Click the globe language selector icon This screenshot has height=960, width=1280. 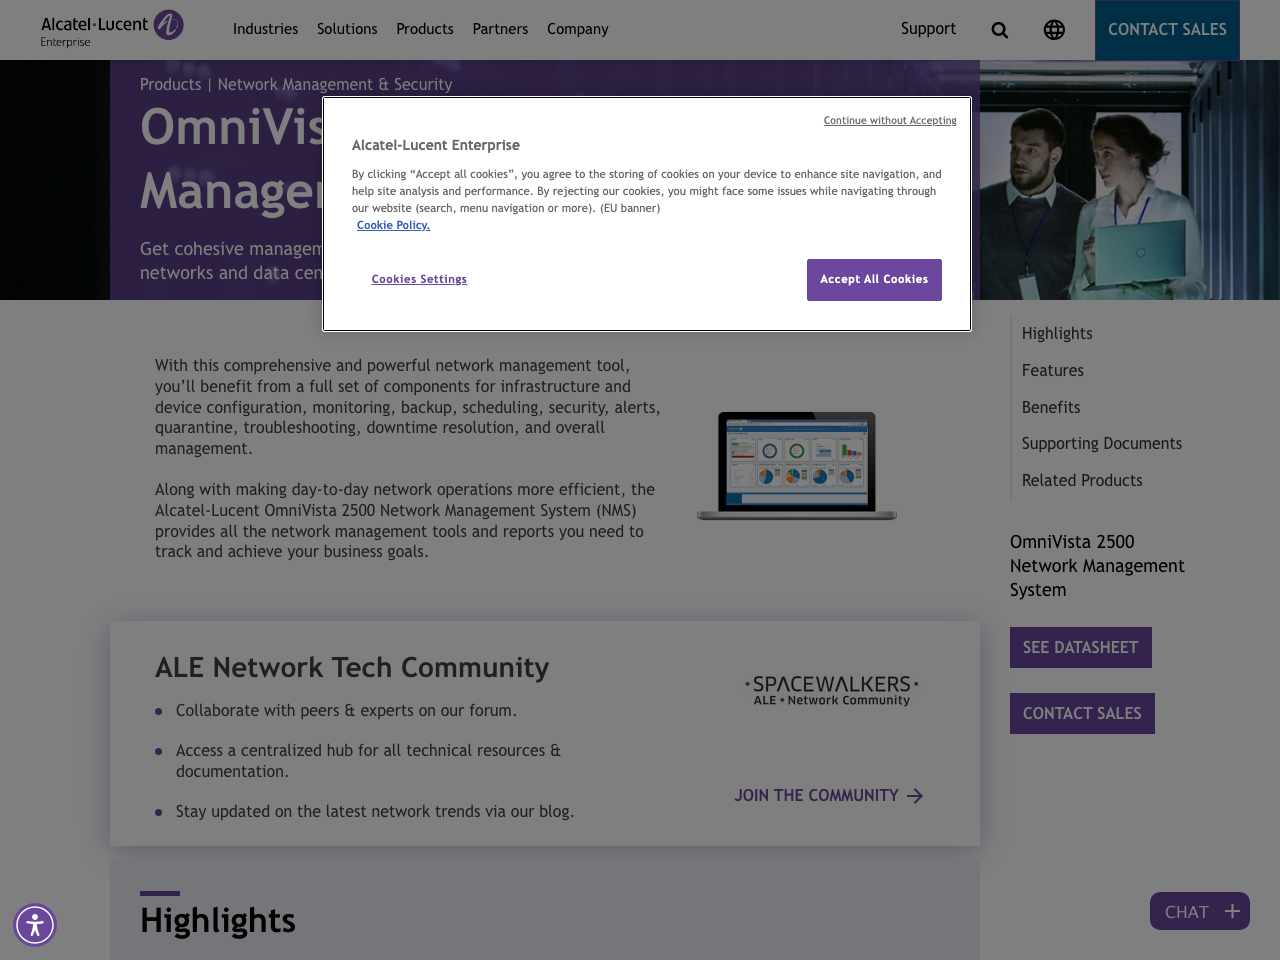click(x=1054, y=28)
